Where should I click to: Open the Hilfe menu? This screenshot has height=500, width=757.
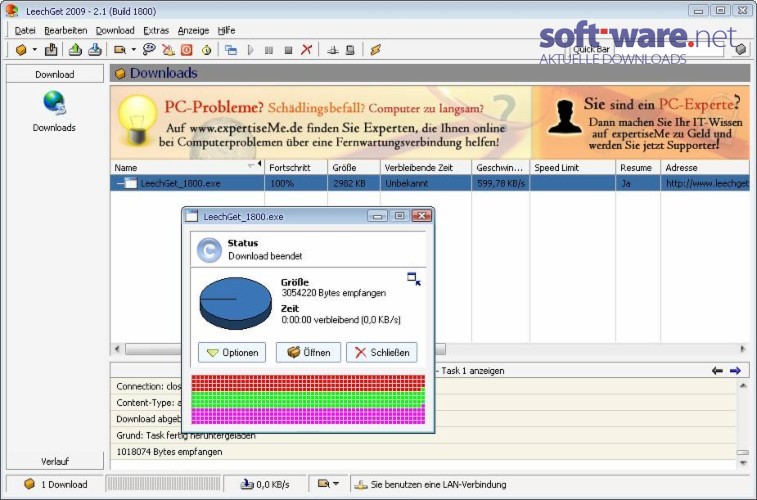(226, 30)
